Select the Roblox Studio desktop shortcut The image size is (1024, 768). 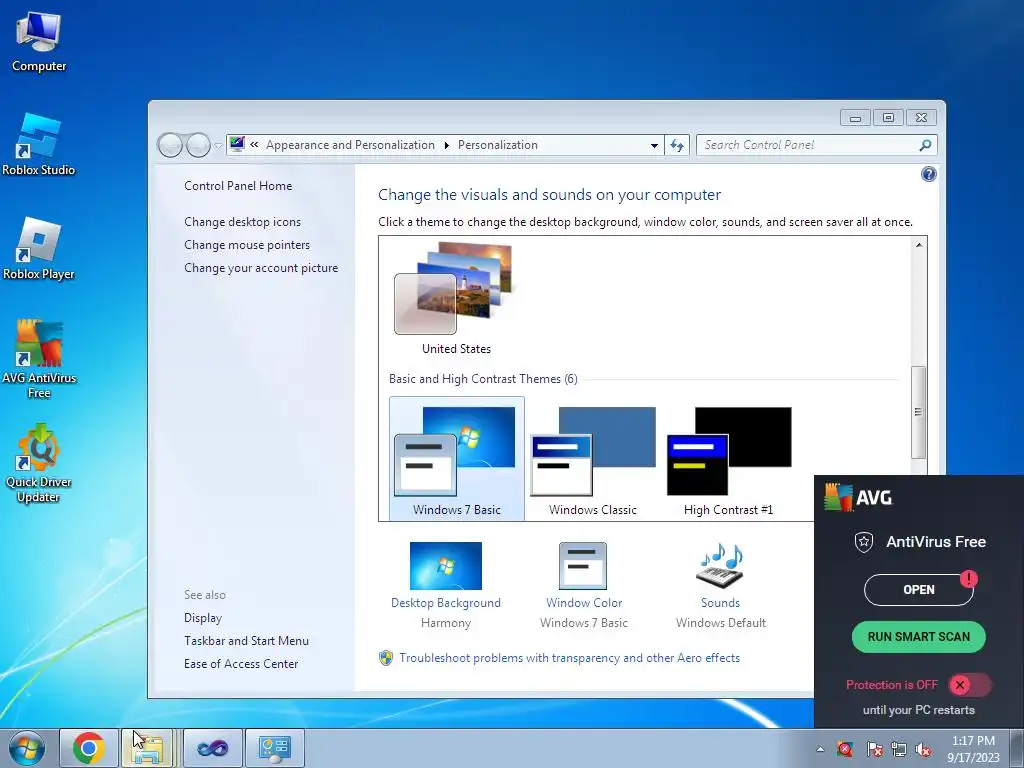[x=39, y=144]
